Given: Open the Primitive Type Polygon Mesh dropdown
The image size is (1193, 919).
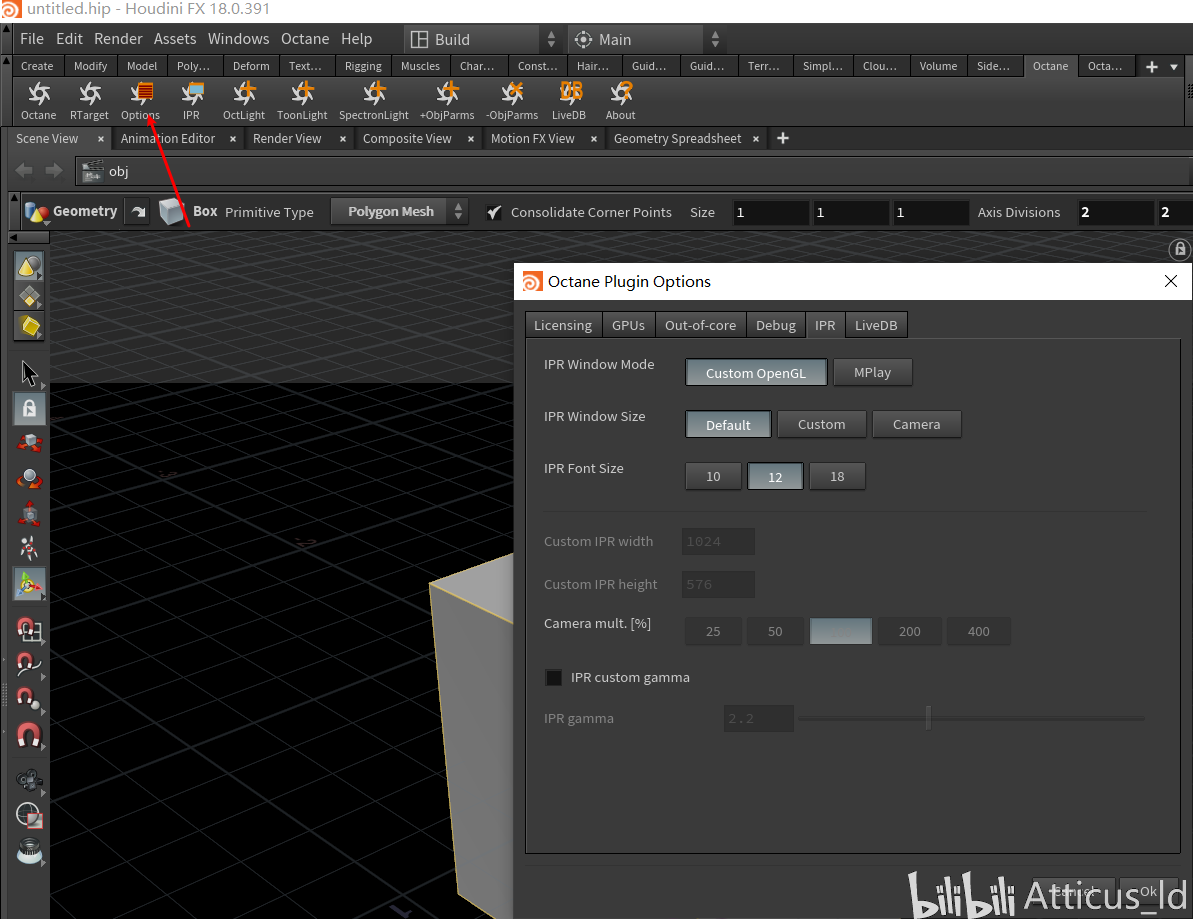Looking at the screenshot, I should coord(400,212).
